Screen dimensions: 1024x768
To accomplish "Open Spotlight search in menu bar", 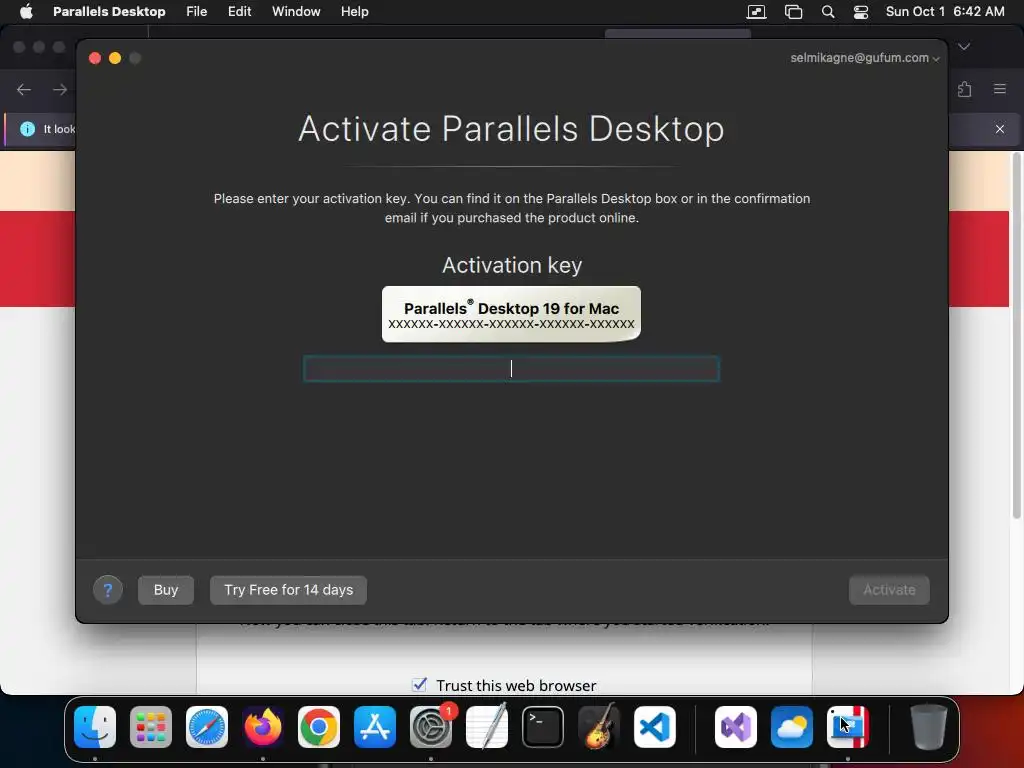I will pyautogui.click(x=827, y=12).
